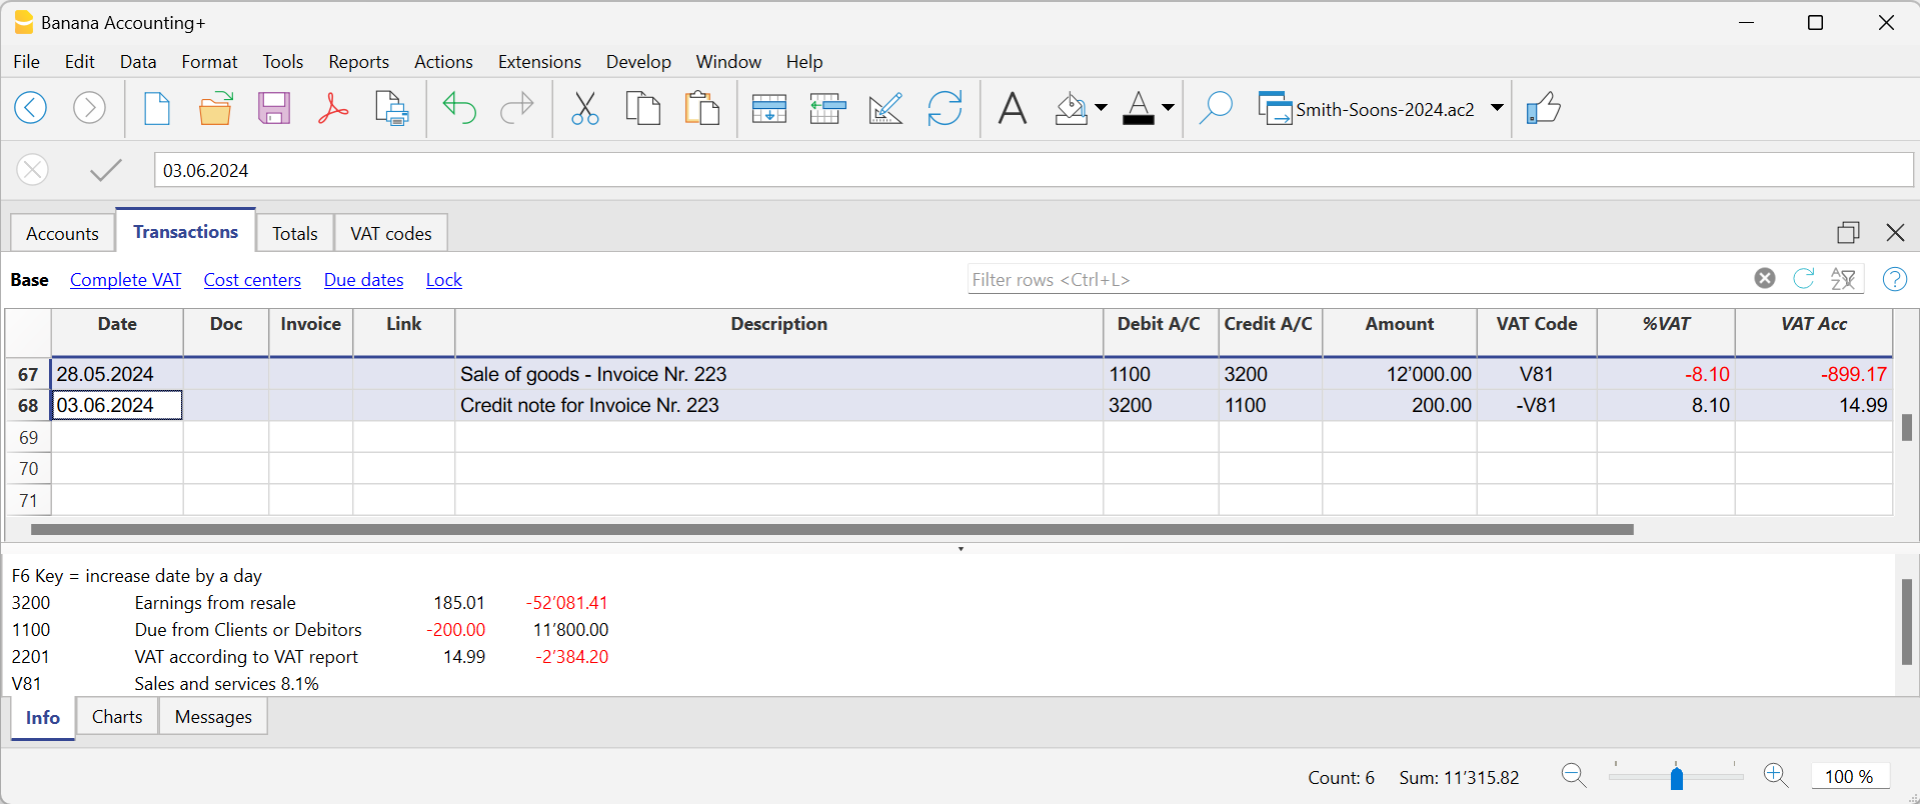Select the Base view

coord(30,280)
